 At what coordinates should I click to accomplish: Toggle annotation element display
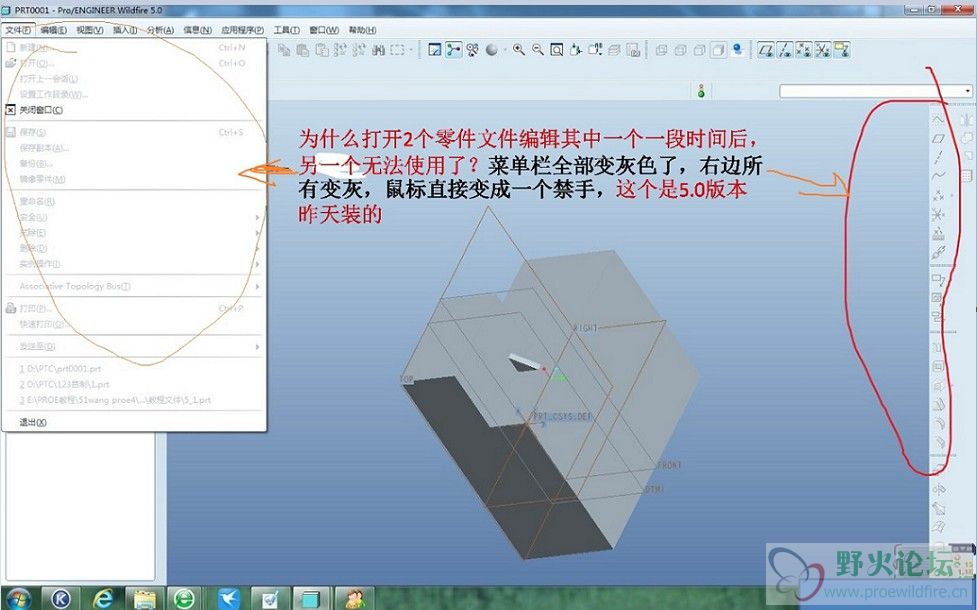tap(842, 50)
